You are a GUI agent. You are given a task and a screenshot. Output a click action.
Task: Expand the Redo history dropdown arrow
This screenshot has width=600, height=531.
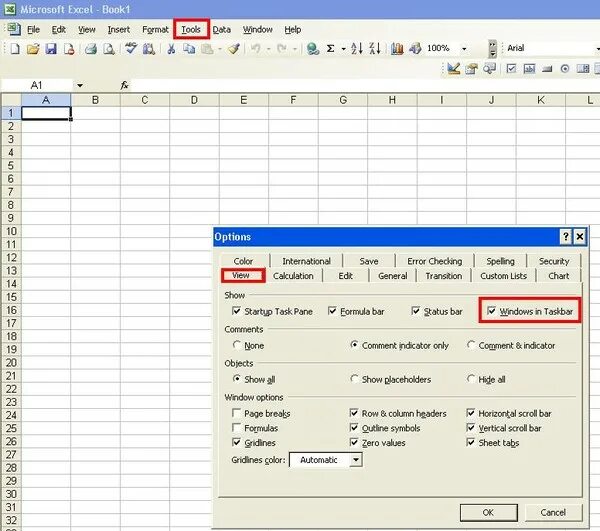click(x=295, y=49)
